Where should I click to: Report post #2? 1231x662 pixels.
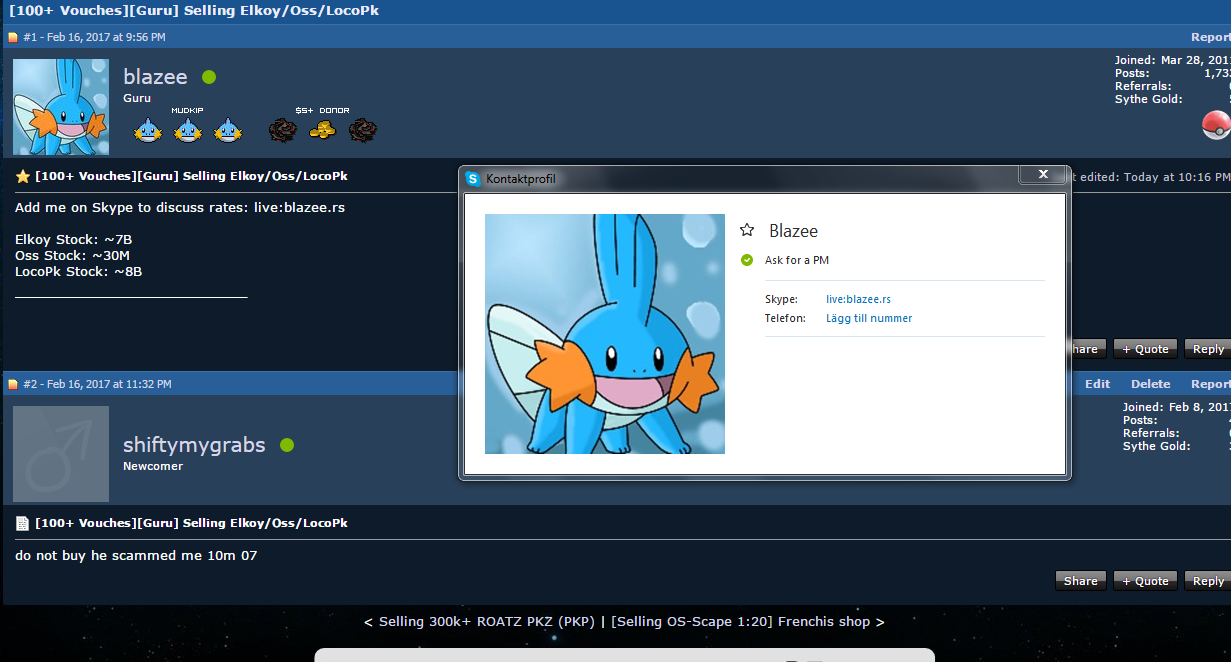[1211, 384]
